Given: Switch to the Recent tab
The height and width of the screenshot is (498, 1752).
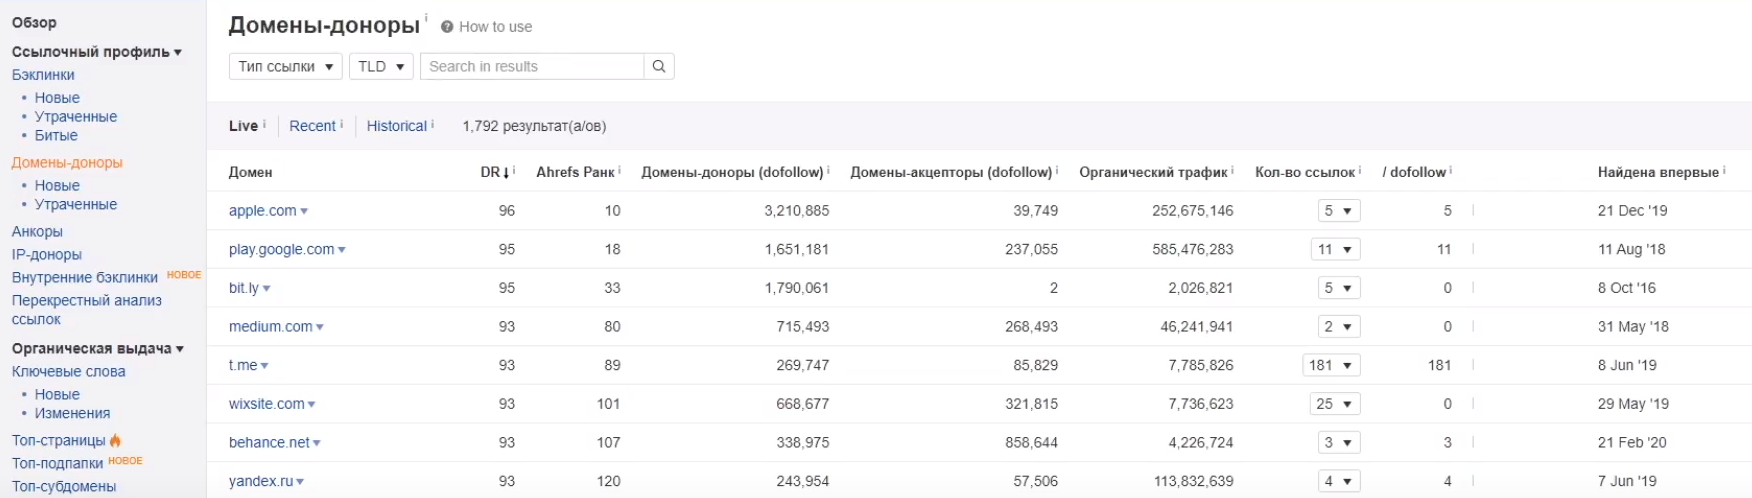Looking at the screenshot, I should (312, 126).
